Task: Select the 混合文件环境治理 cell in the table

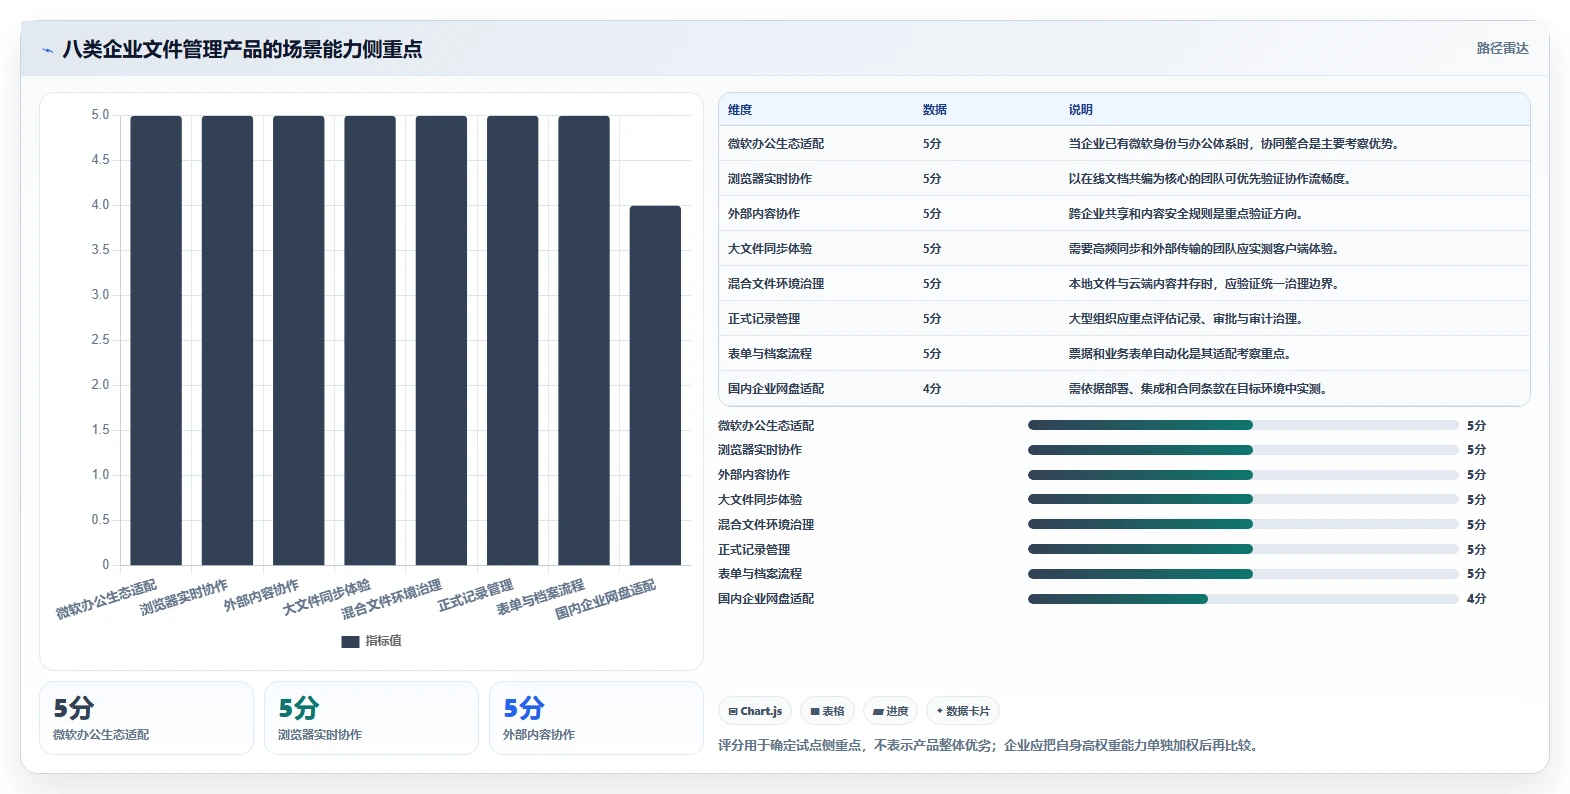Action: [776, 284]
